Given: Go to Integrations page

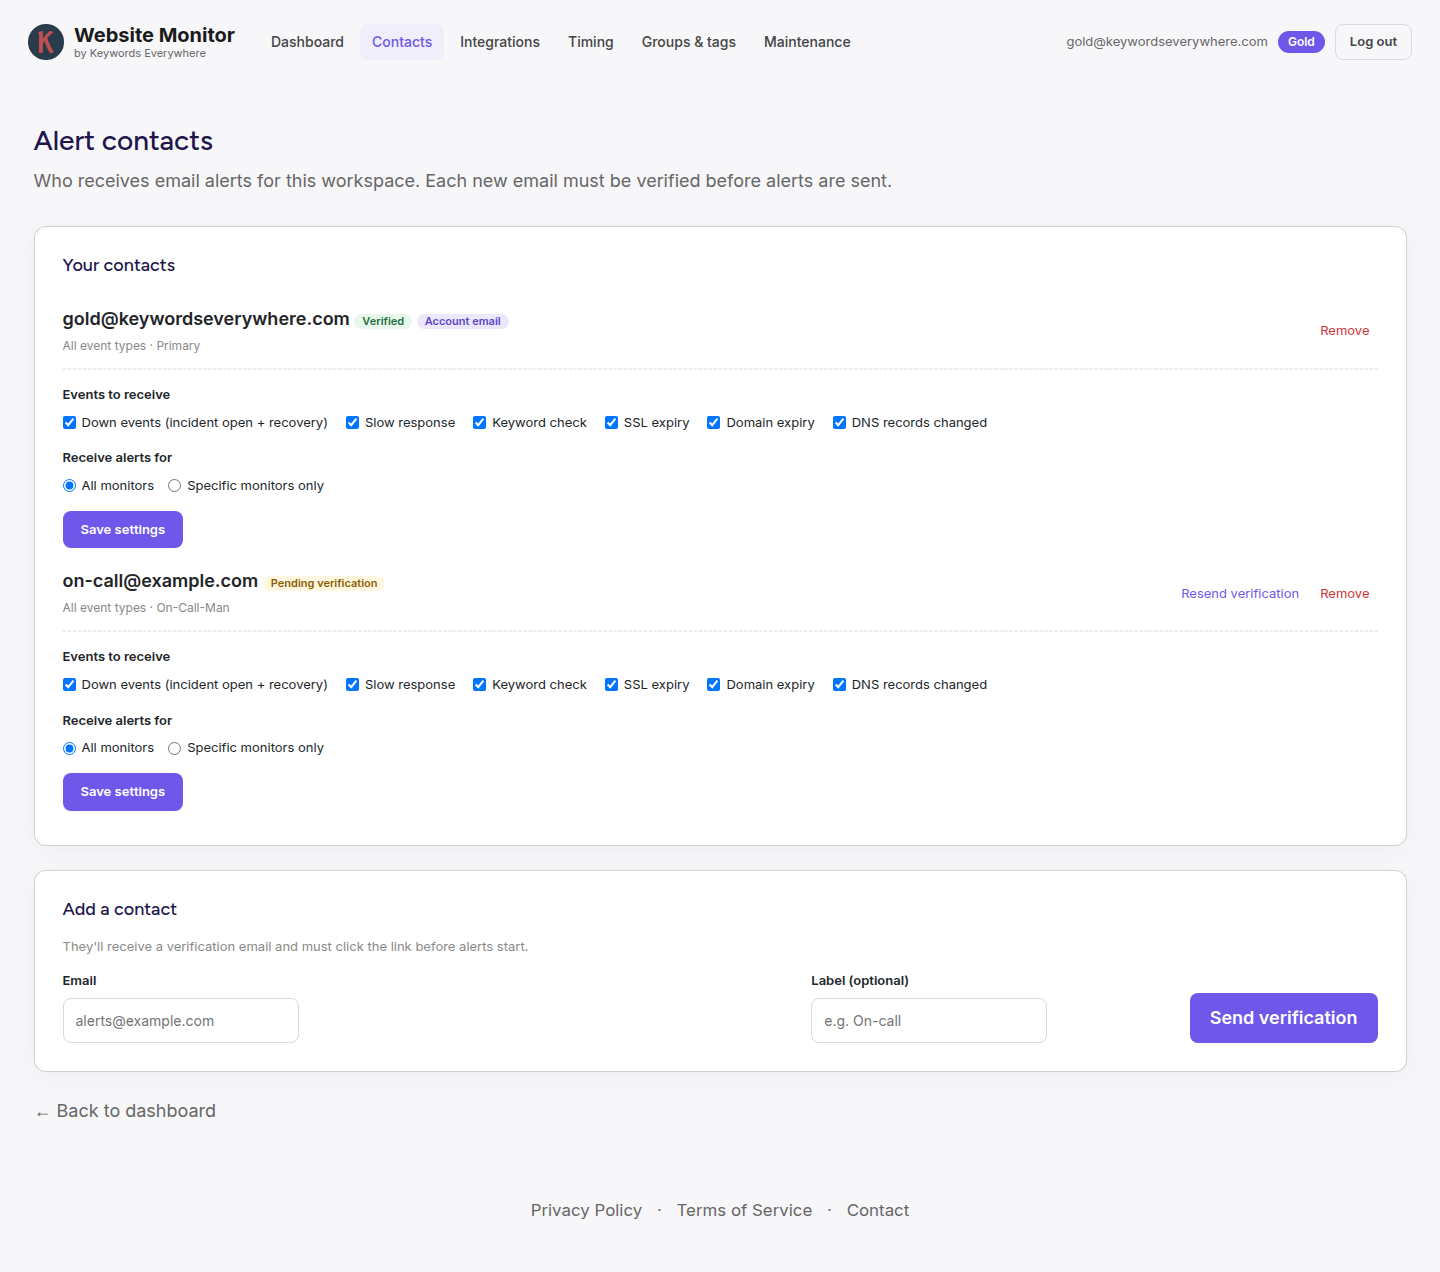Looking at the screenshot, I should click(500, 42).
